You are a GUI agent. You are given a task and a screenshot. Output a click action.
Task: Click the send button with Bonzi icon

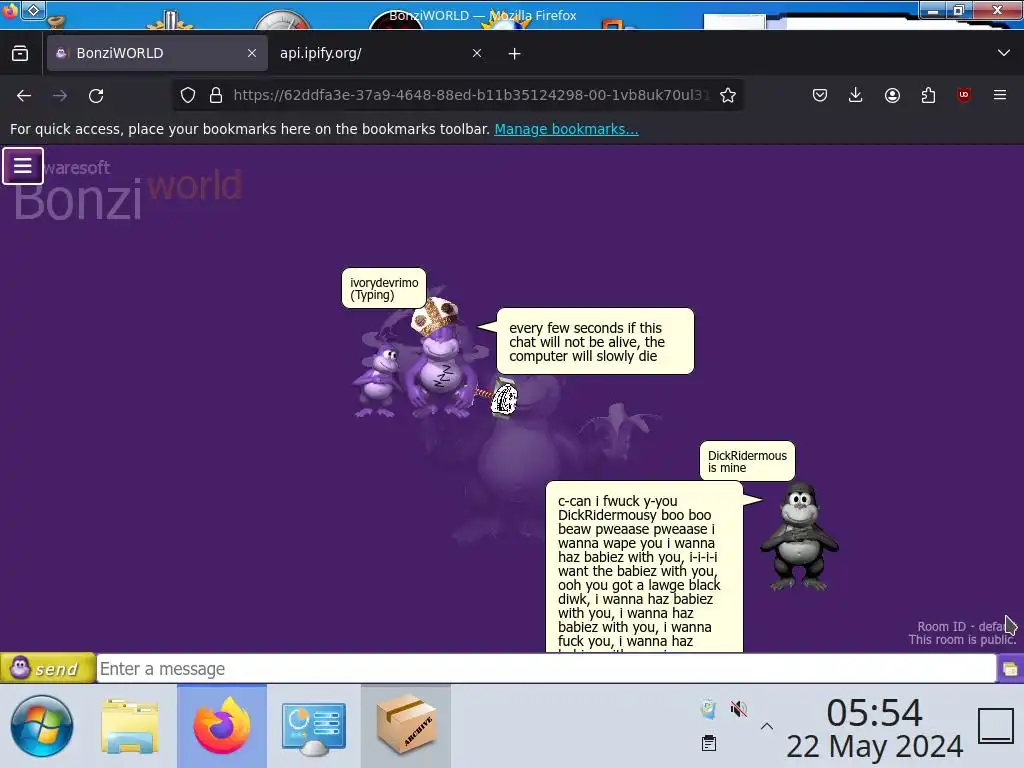coord(48,669)
